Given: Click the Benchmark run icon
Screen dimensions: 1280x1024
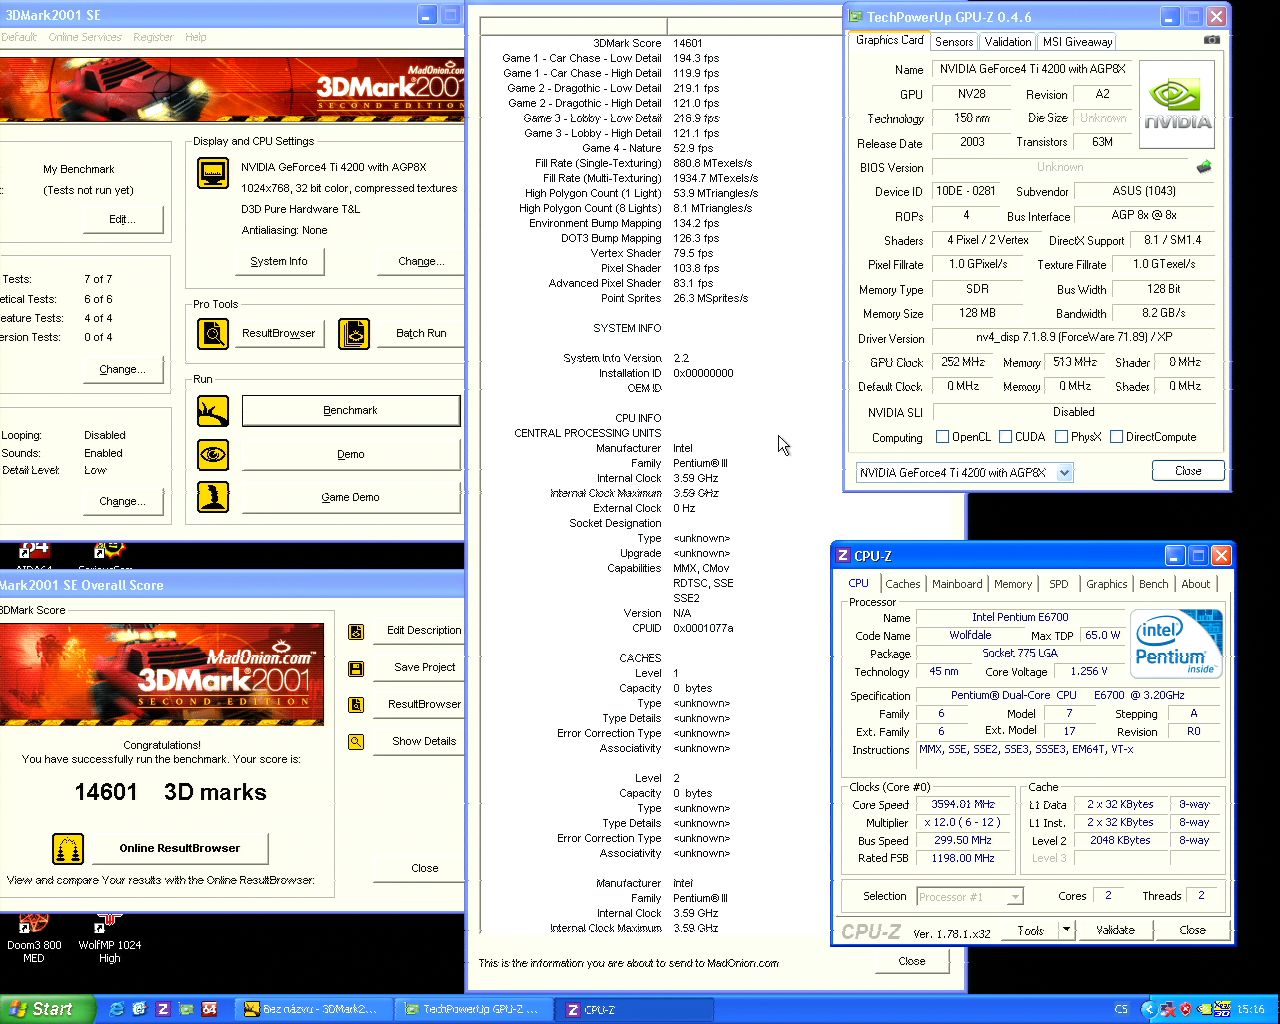Looking at the screenshot, I should 212,410.
